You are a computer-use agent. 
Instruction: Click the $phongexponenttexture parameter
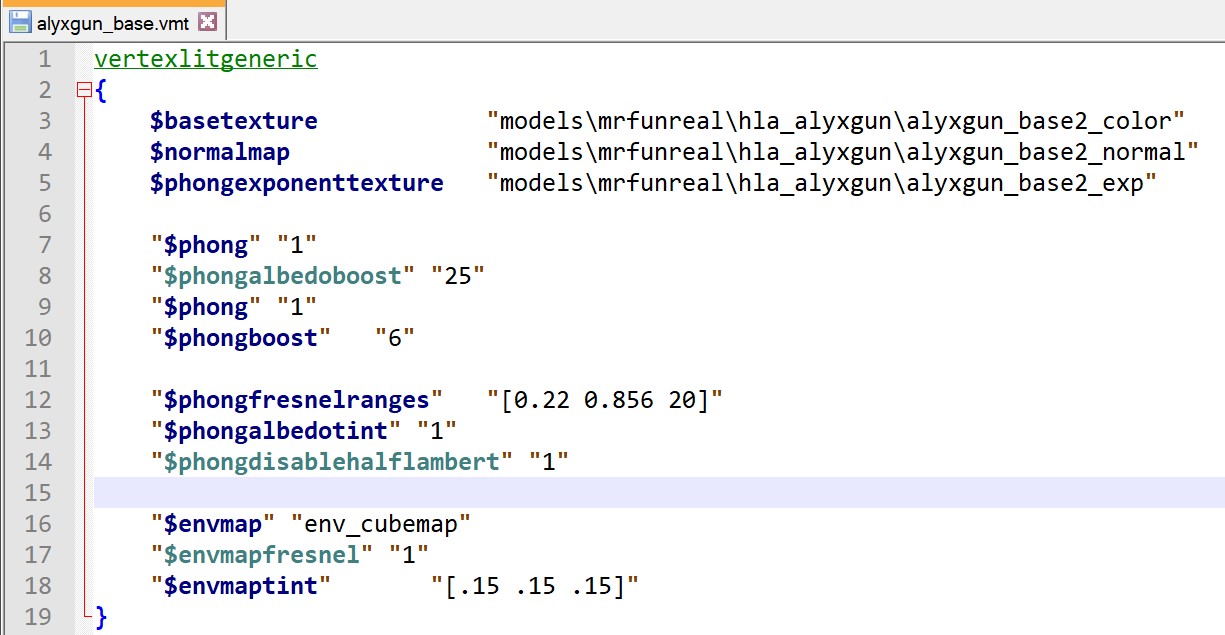click(297, 183)
